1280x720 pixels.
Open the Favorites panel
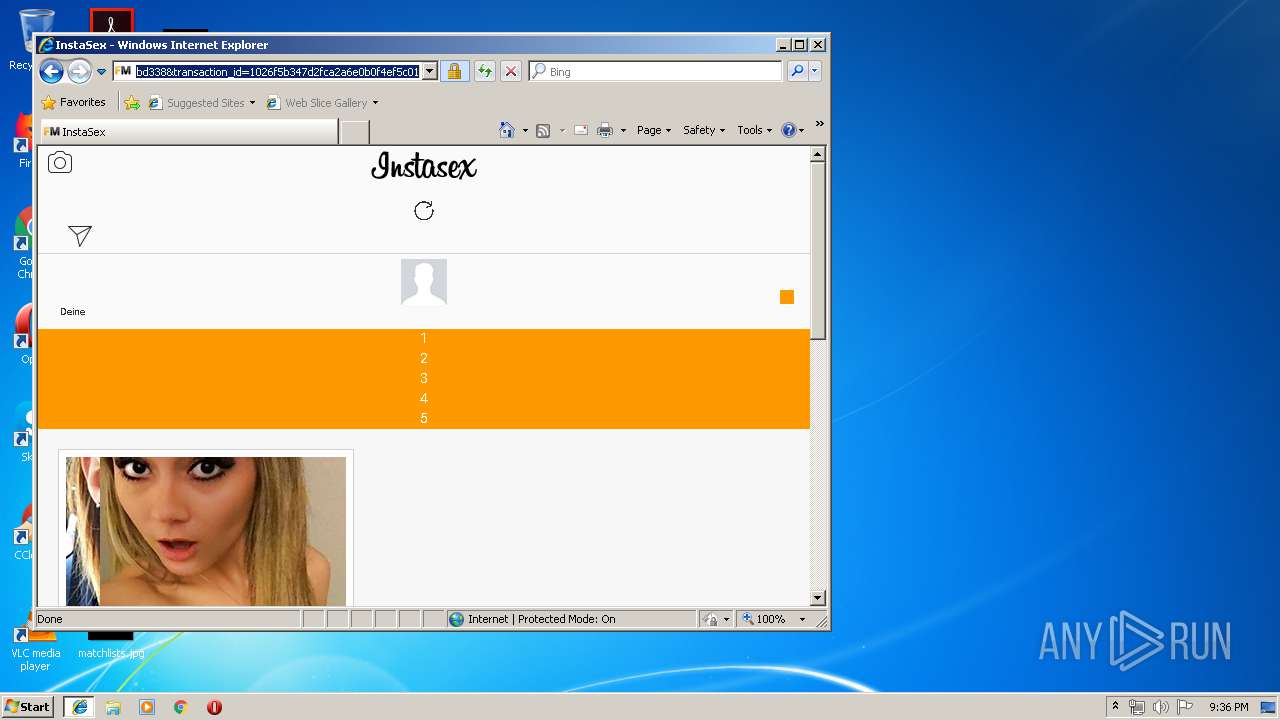[73, 102]
